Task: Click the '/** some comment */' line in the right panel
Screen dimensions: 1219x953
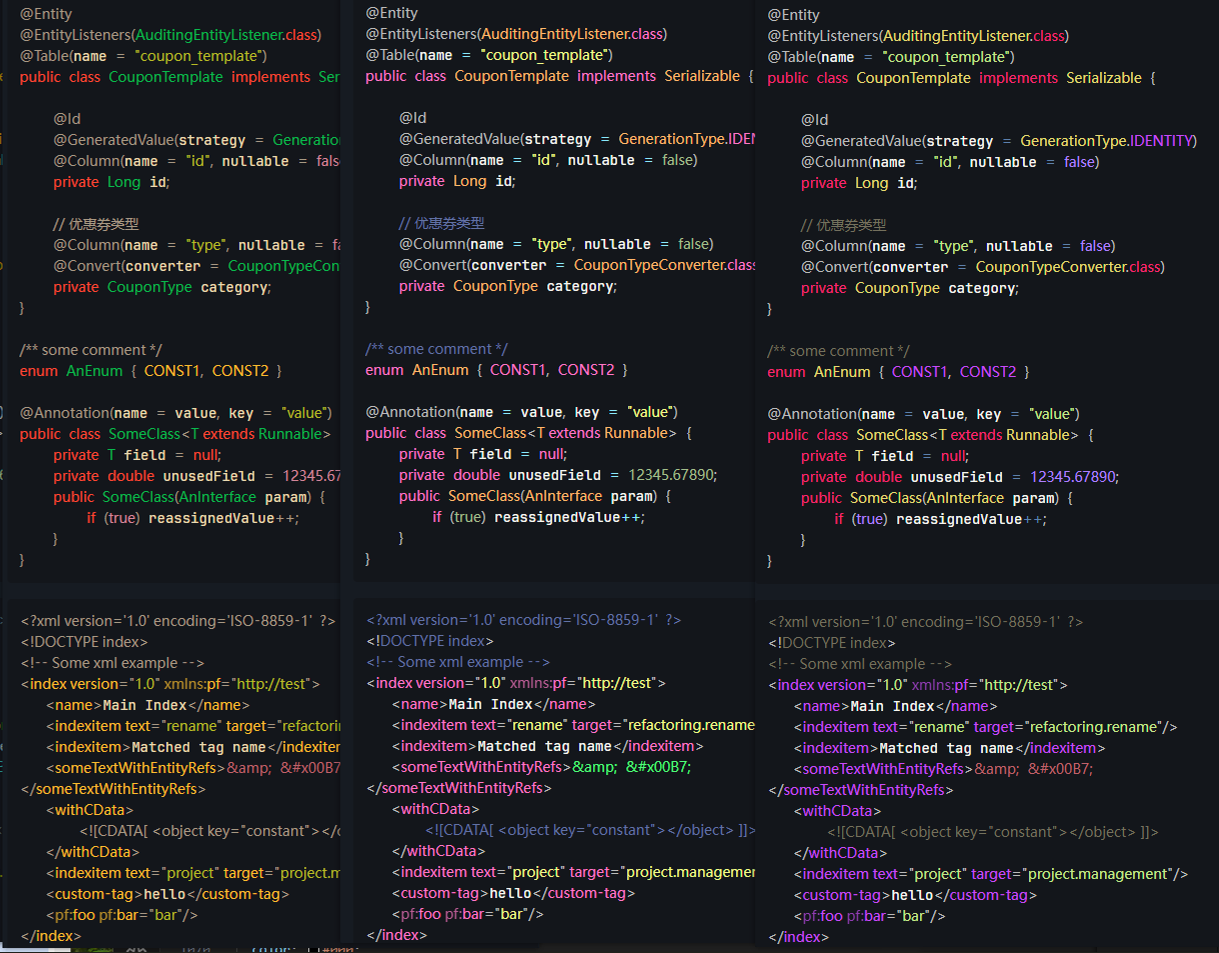Action: coord(839,351)
